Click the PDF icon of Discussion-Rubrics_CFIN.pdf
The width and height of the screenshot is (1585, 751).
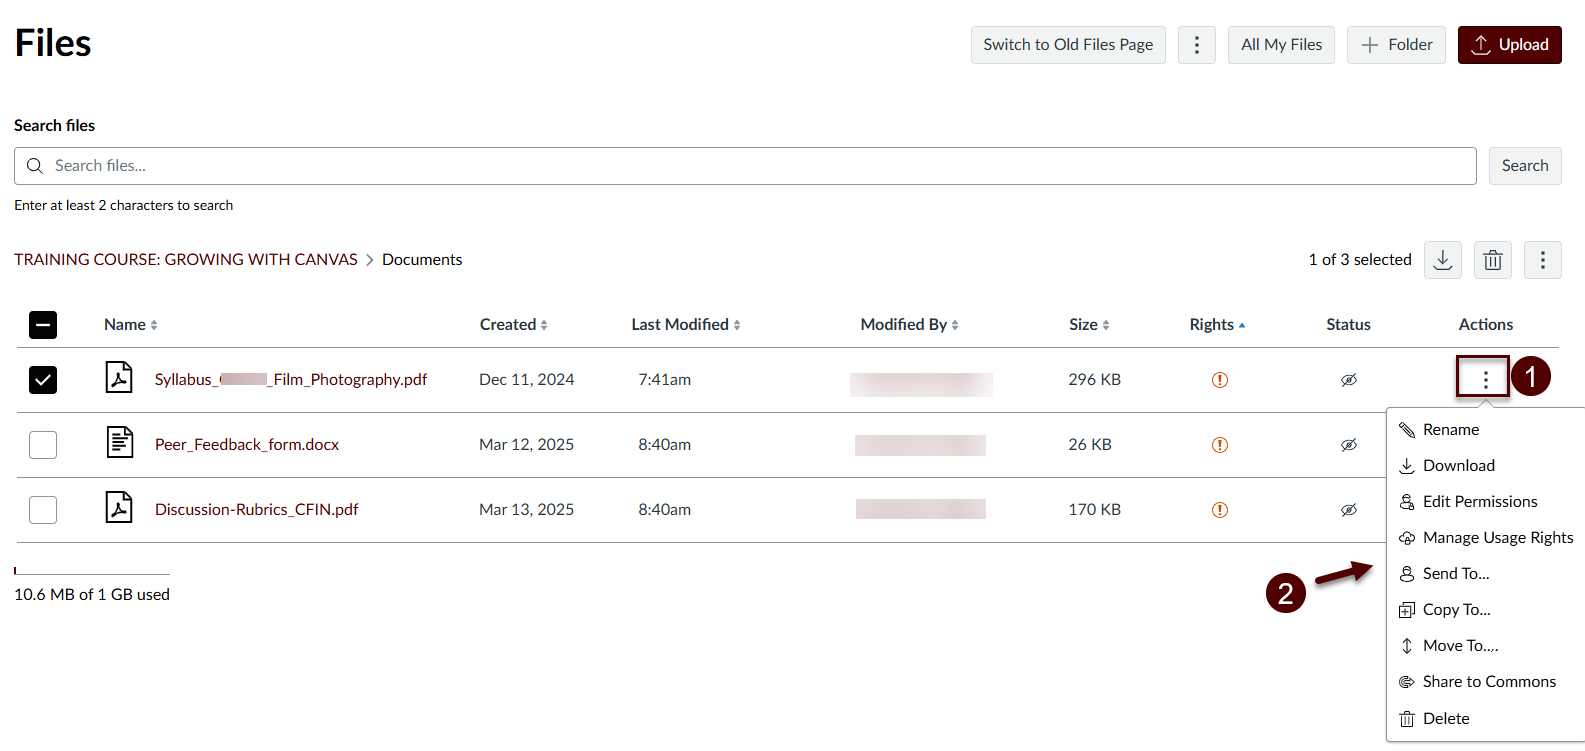(x=119, y=508)
